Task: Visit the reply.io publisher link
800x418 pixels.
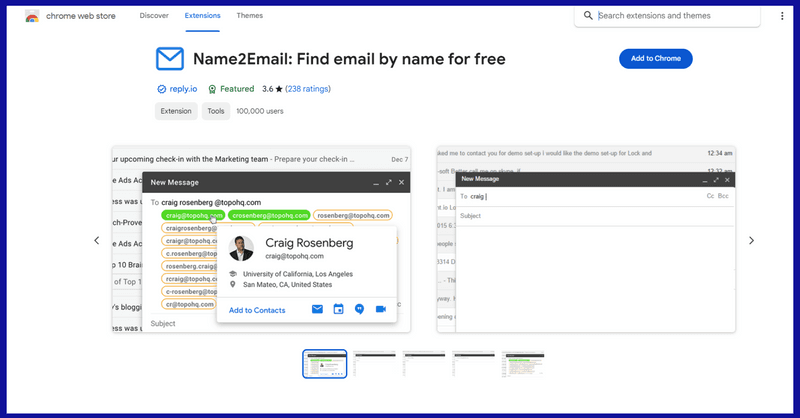Action: [183, 89]
